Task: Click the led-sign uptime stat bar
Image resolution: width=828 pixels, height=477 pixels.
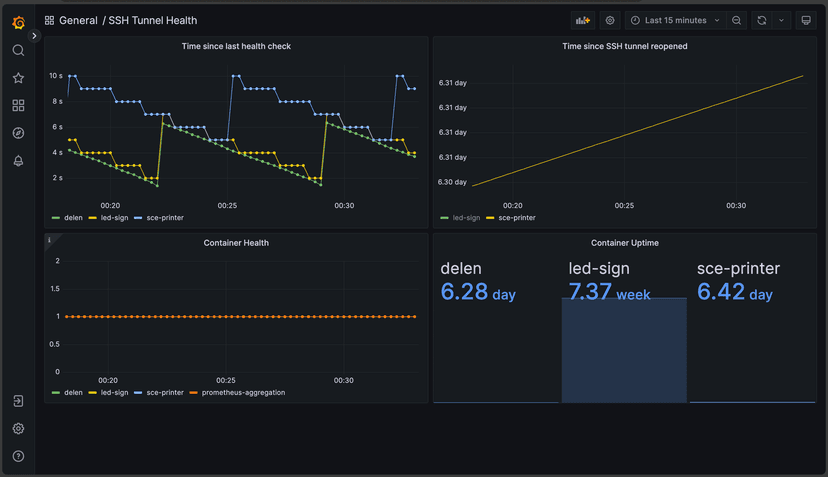Action: click(x=624, y=350)
